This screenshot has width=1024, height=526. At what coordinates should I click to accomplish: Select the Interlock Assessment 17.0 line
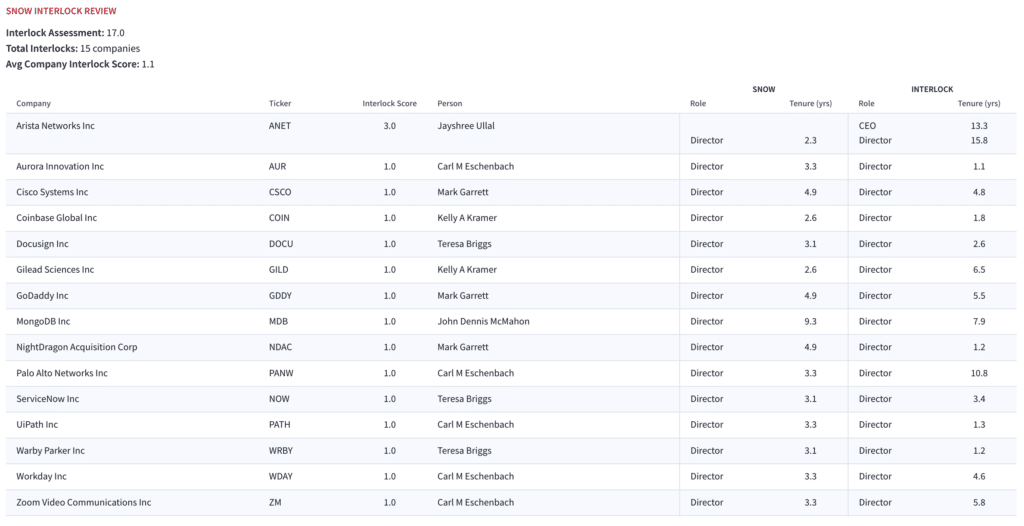(x=65, y=33)
